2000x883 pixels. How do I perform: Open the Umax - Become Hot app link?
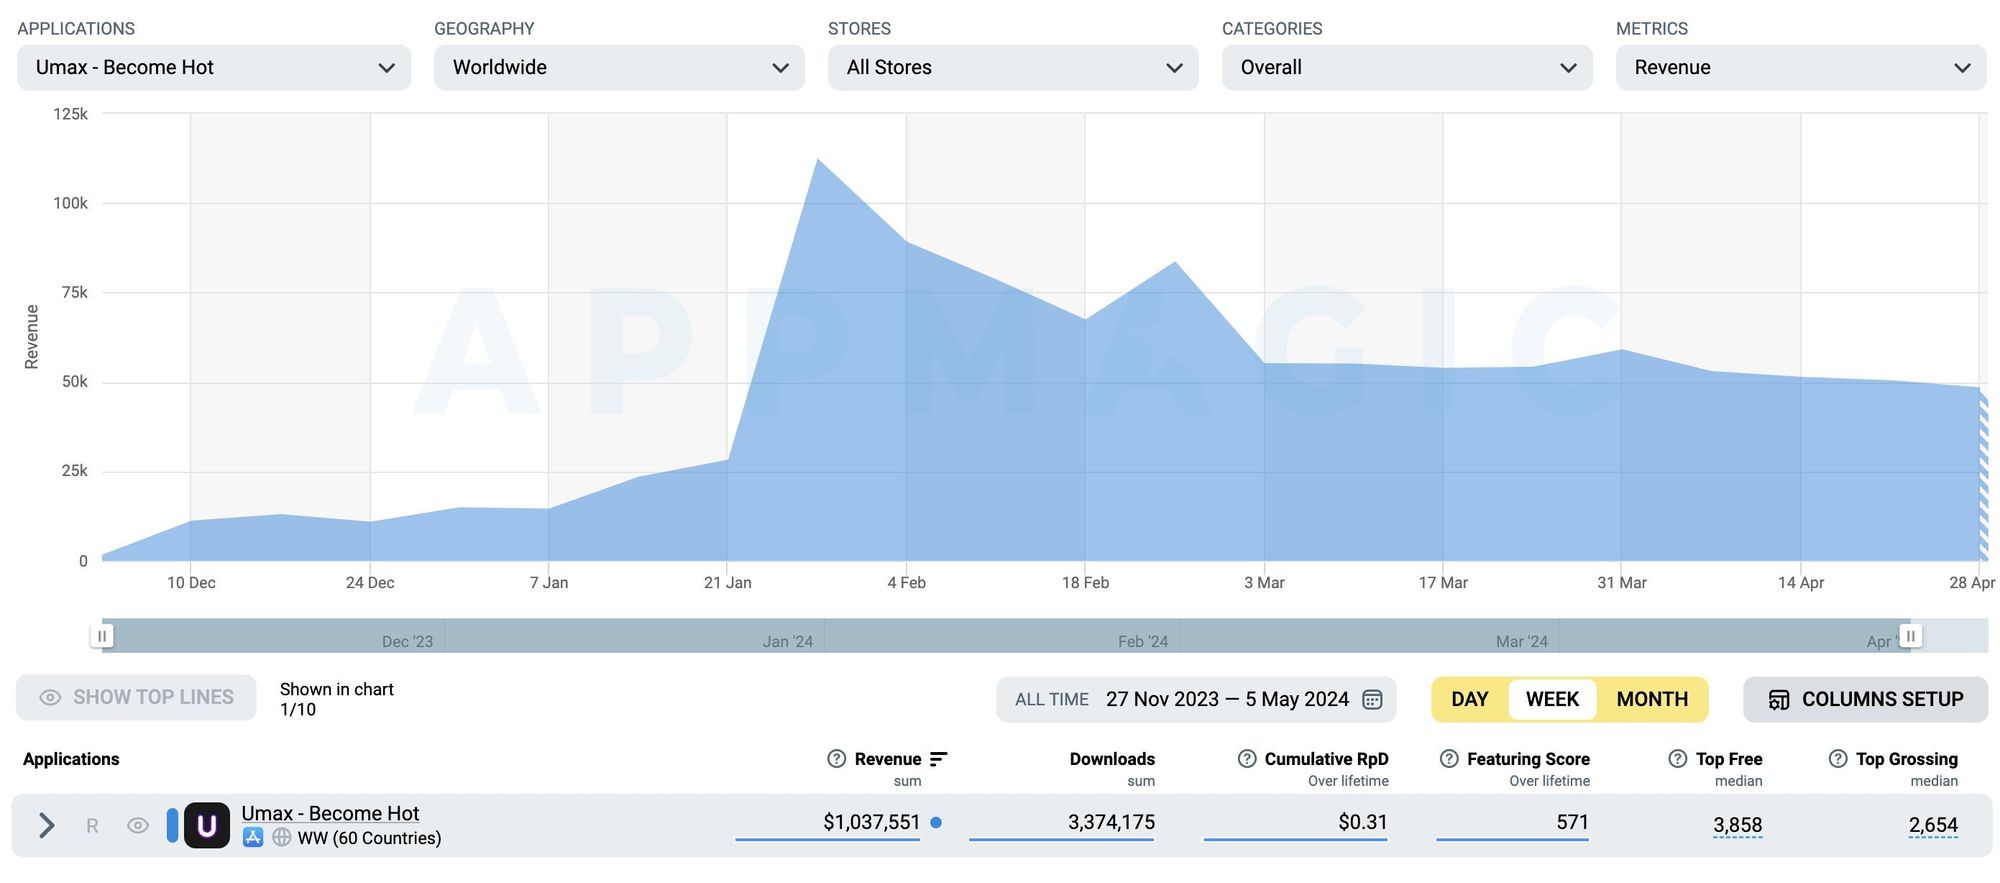(330, 813)
